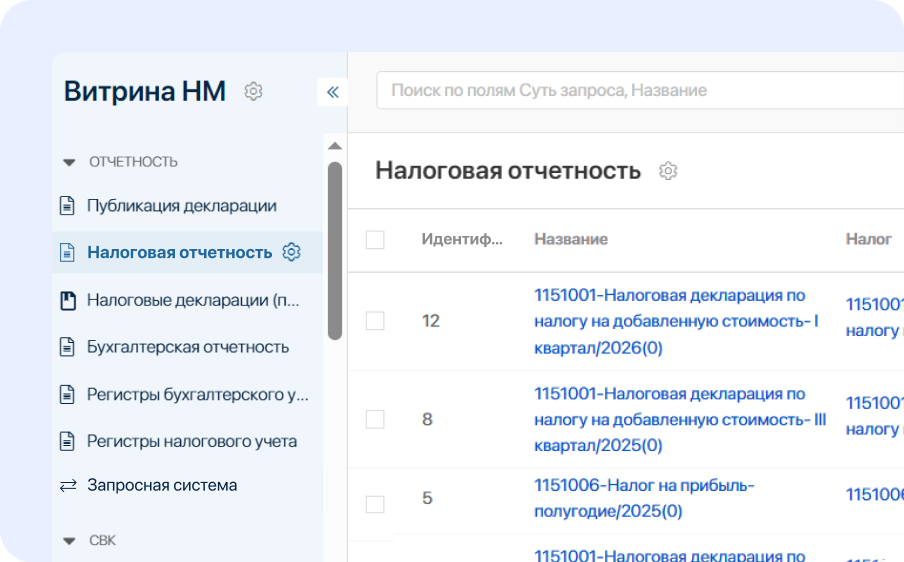Sort by Идентиф... column header

[x=462, y=239]
